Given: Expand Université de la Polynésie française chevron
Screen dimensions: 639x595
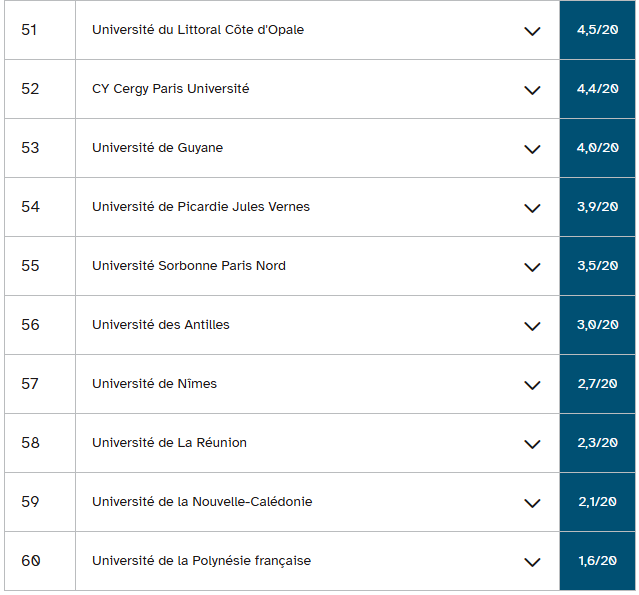Looking at the screenshot, I should [532, 562].
